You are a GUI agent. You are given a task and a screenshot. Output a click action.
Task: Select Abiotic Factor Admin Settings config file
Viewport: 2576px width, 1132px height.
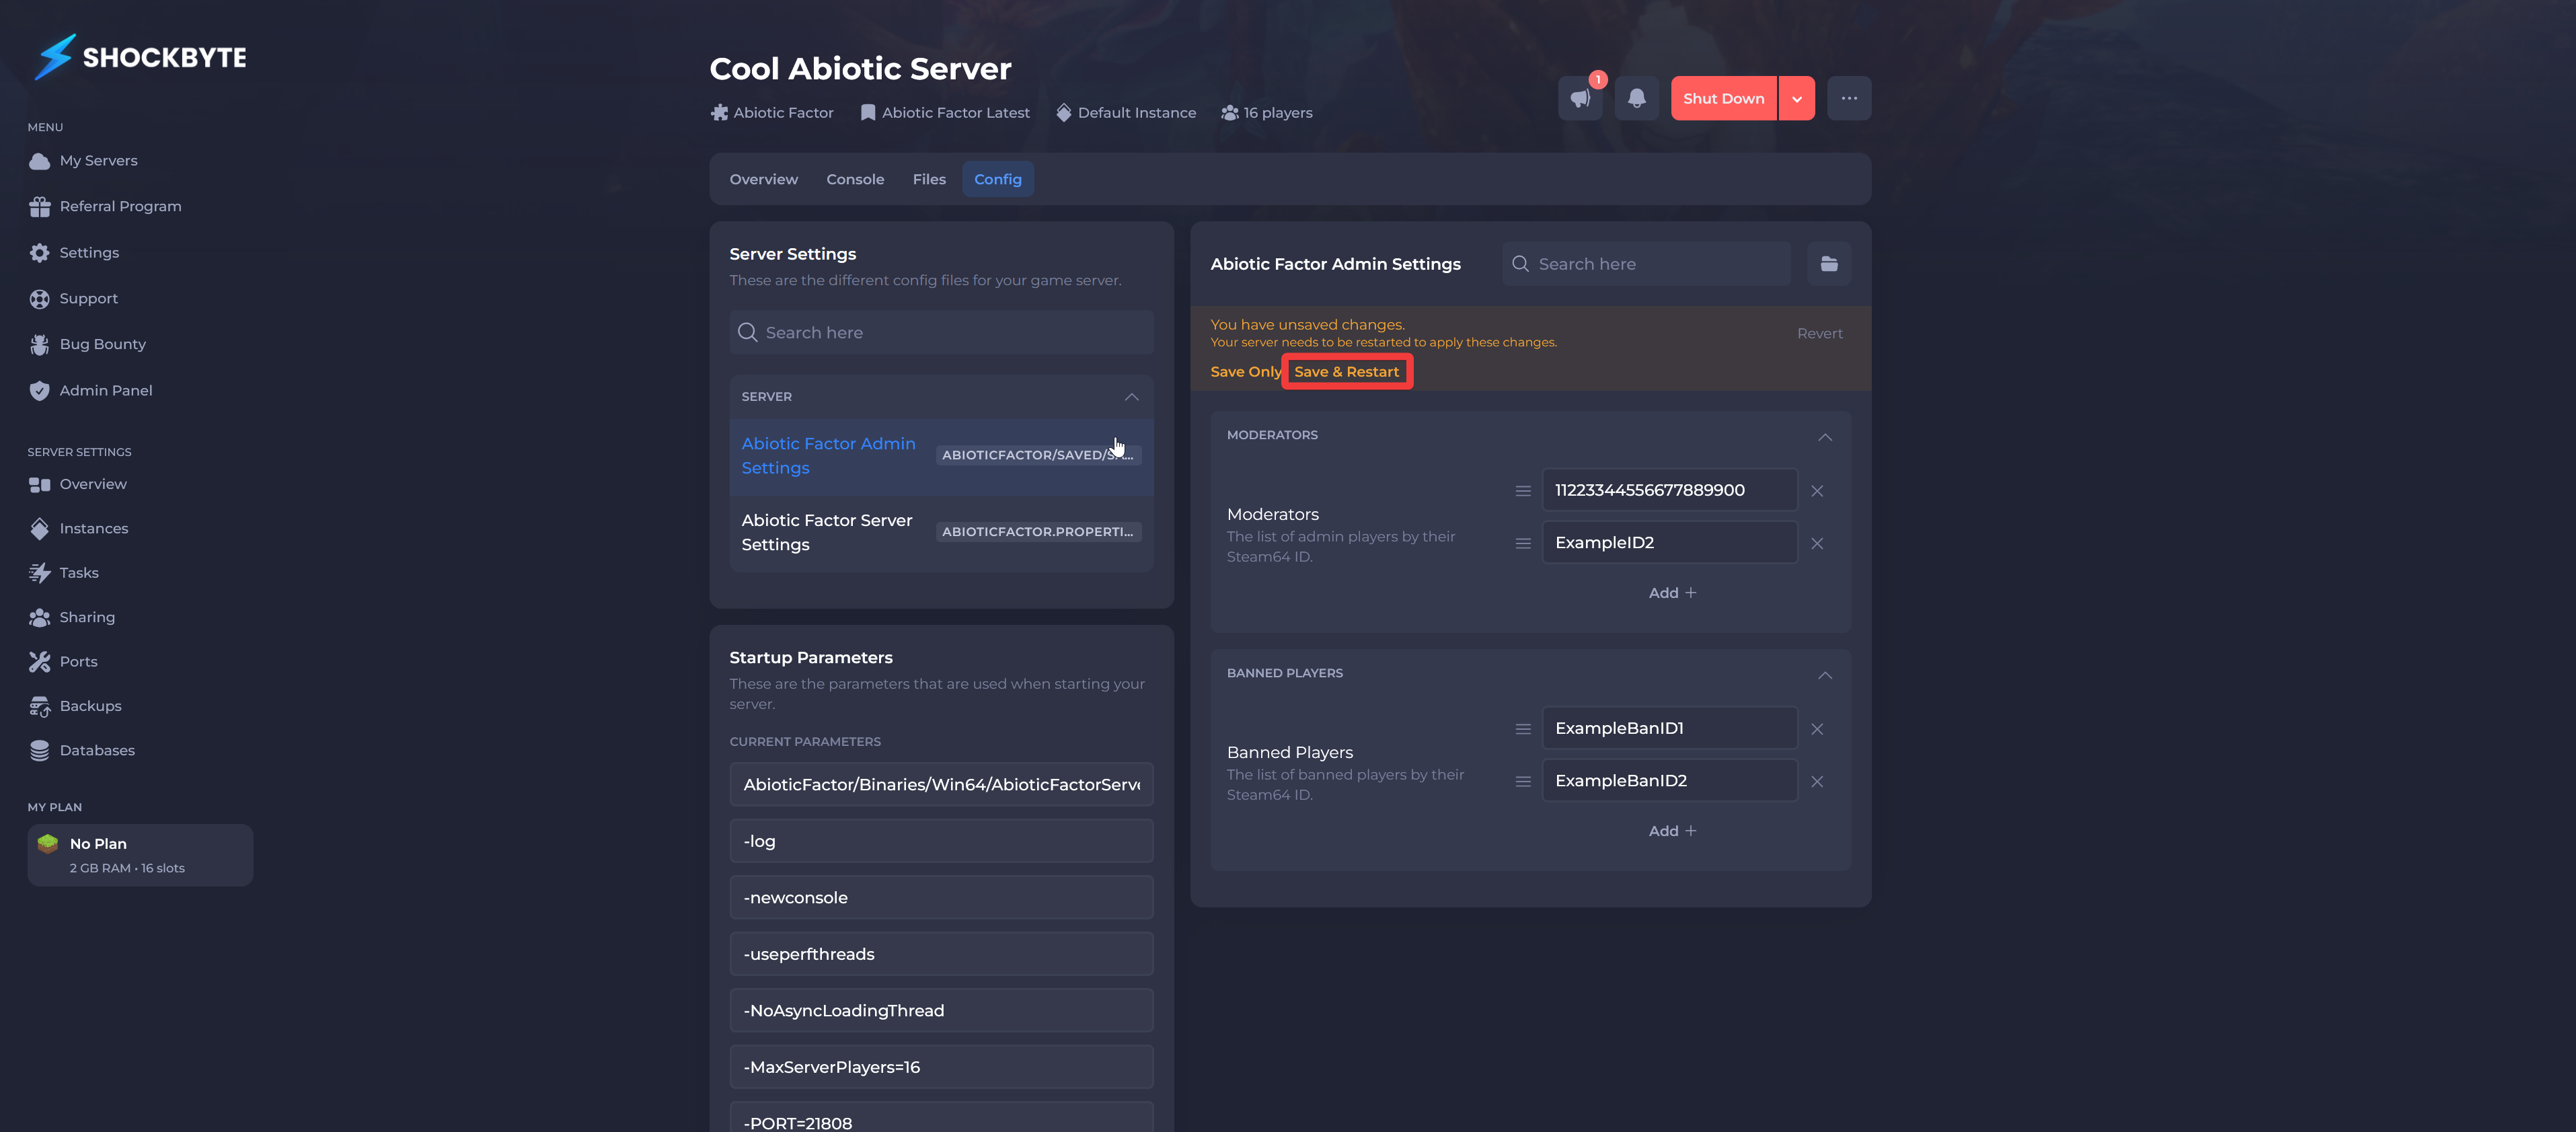[x=941, y=456]
